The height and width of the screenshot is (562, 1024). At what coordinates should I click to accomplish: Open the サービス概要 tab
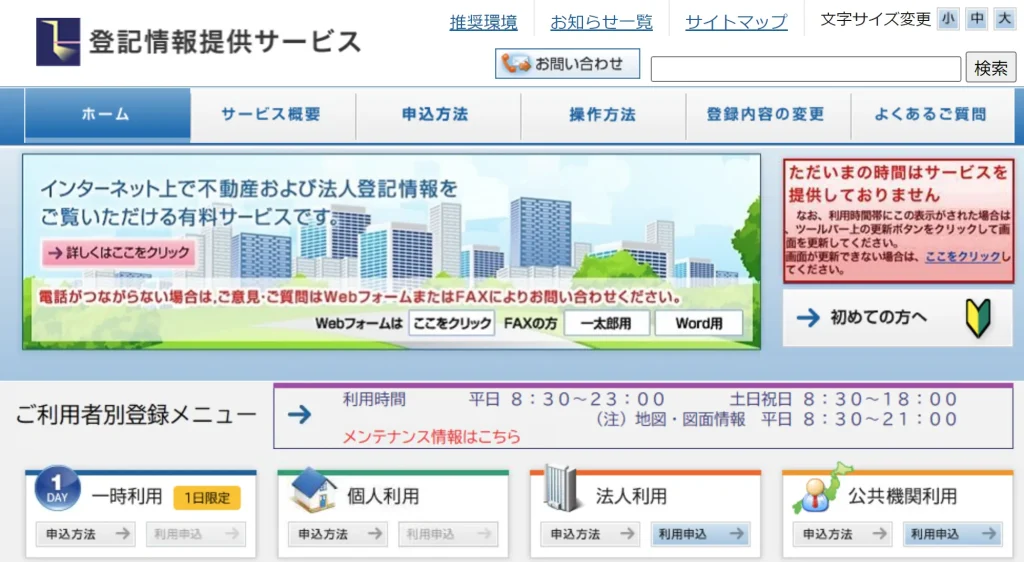pyautogui.click(x=272, y=115)
